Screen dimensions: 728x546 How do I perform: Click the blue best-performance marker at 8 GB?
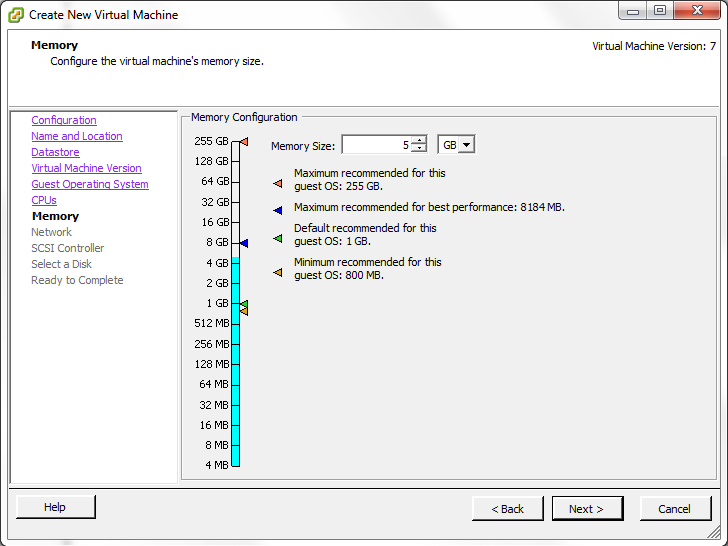coord(244,243)
